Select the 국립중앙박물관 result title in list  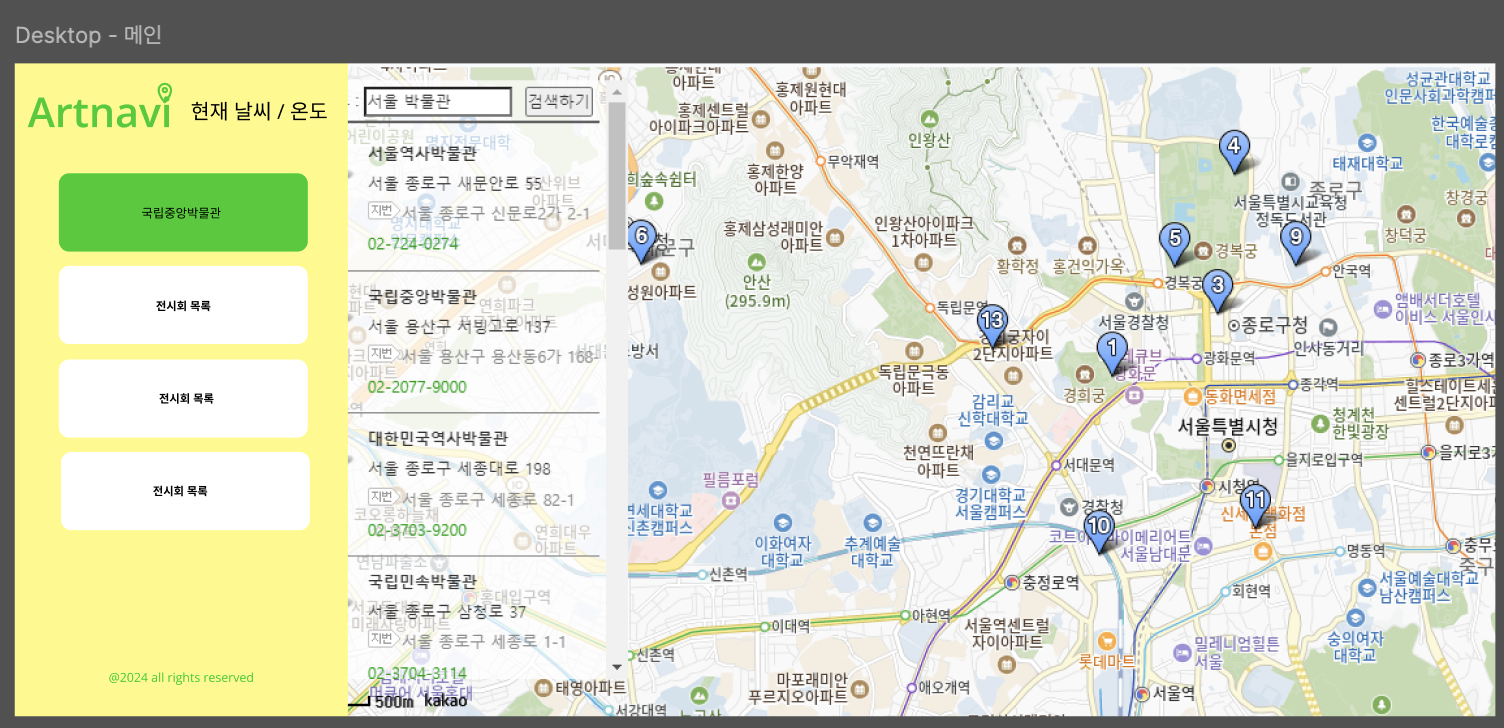point(422,296)
